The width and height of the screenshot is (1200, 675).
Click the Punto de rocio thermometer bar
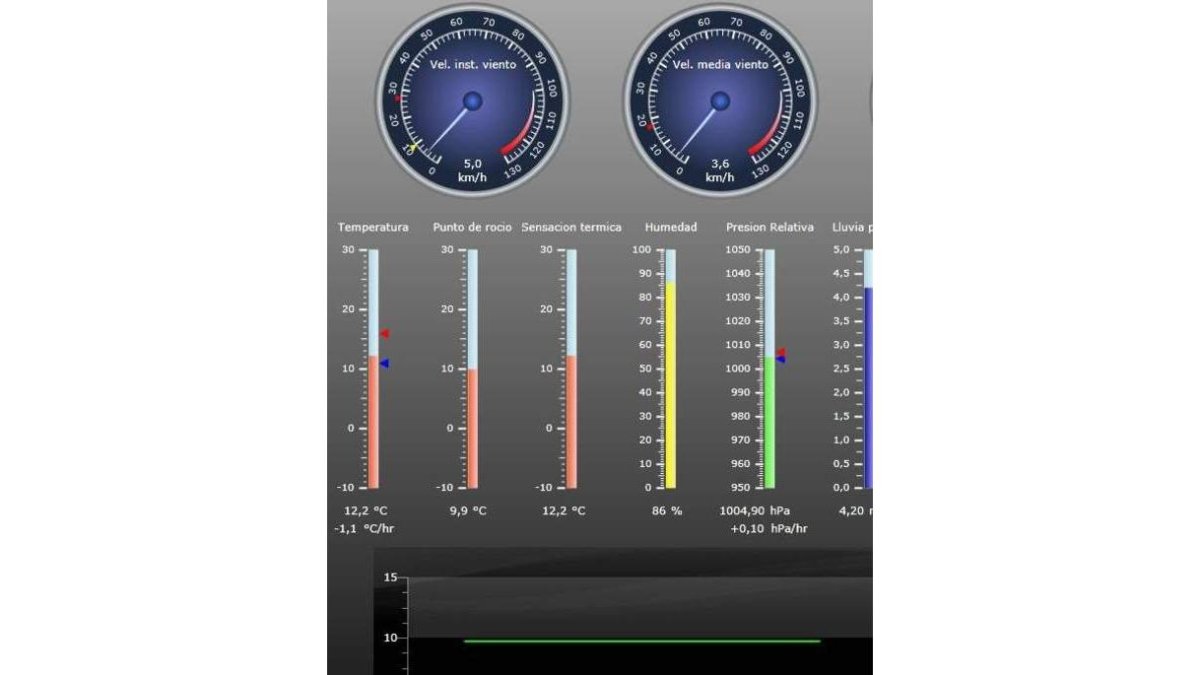coord(473,368)
